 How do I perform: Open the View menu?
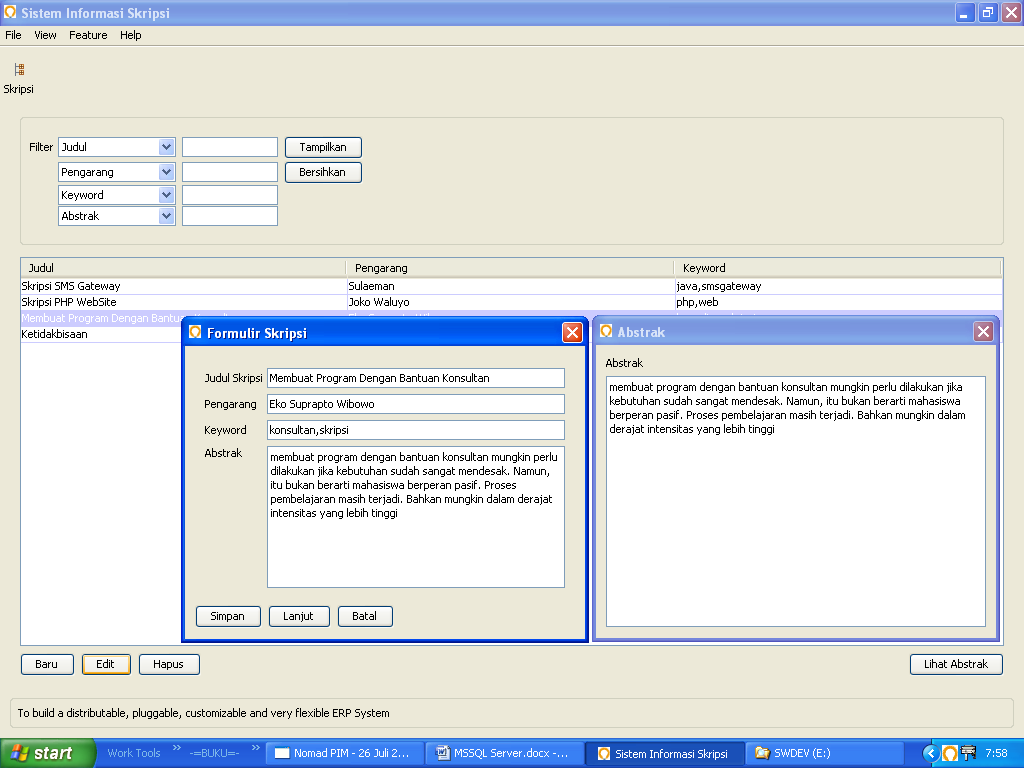[45, 35]
